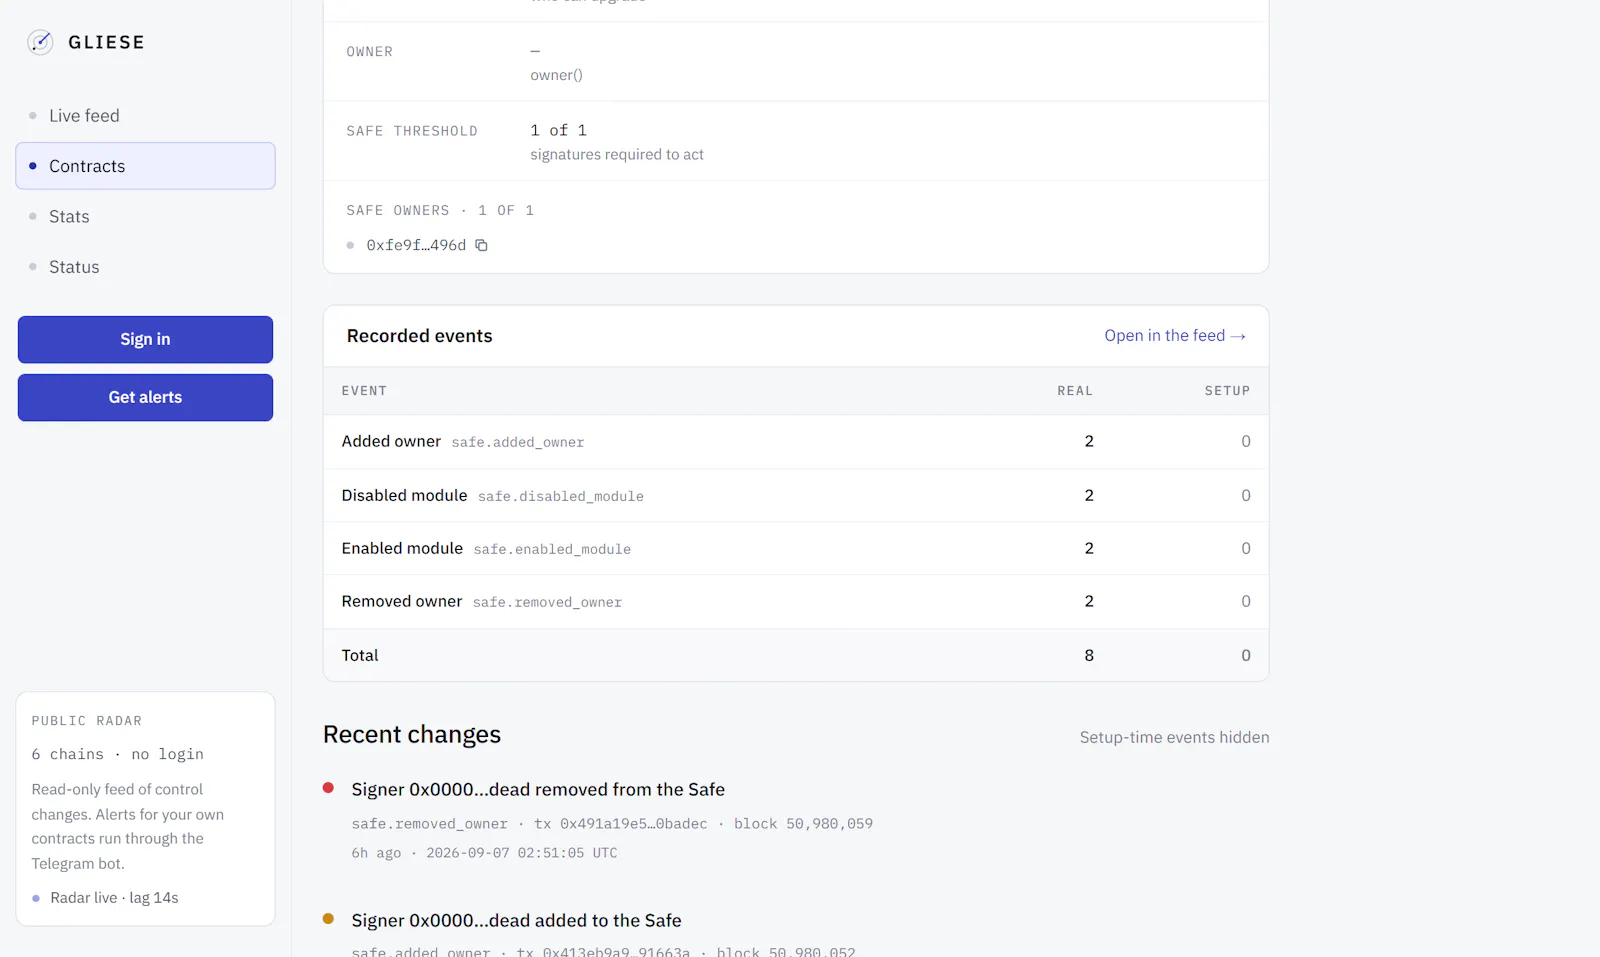The height and width of the screenshot is (957, 1600).
Task: Click the Get alerts button
Action: click(x=145, y=397)
